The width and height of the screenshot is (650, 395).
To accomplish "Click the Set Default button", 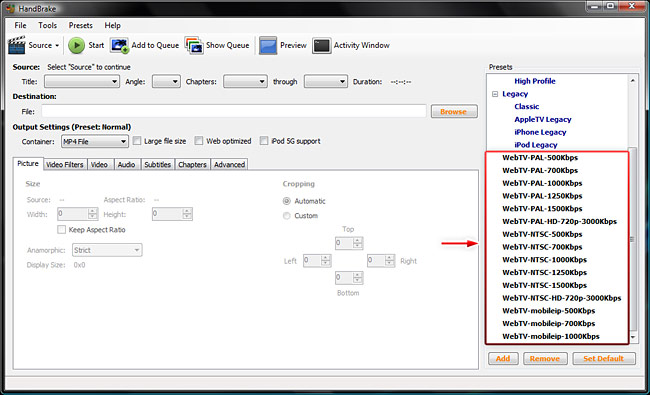I will [604, 359].
